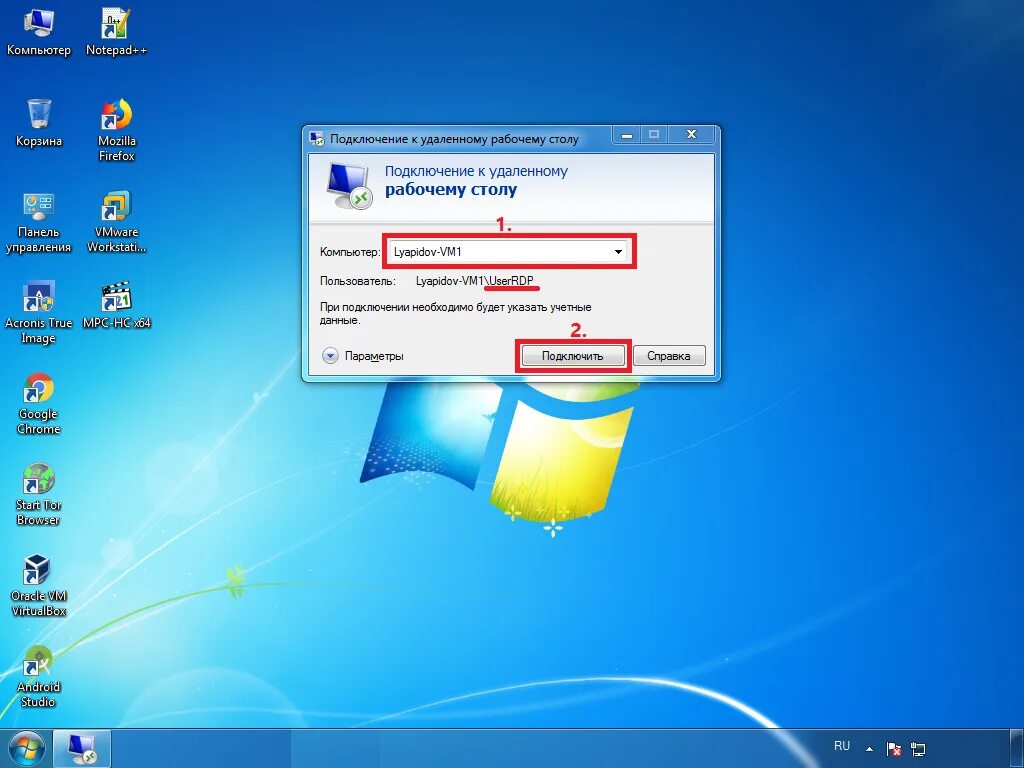
Task: Select the Start Tor Browser shortcut
Action: (39, 494)
